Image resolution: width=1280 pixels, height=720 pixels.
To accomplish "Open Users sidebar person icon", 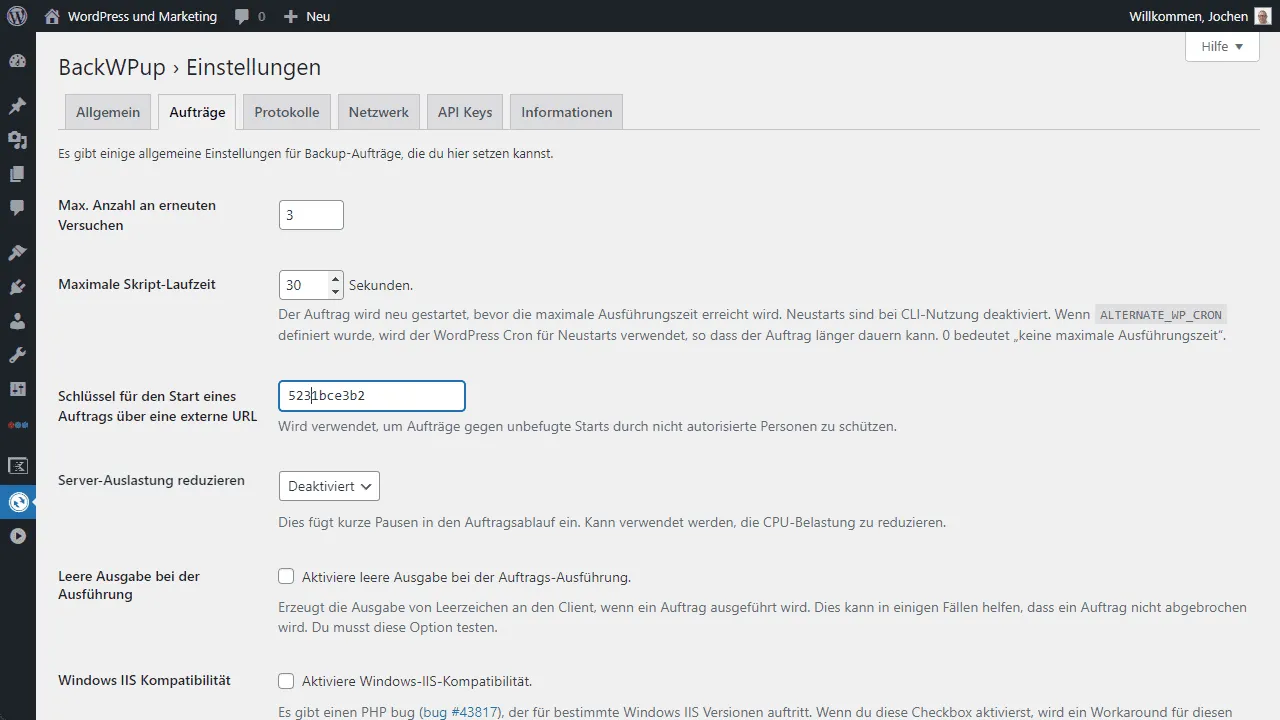I will tap(17, 321).
